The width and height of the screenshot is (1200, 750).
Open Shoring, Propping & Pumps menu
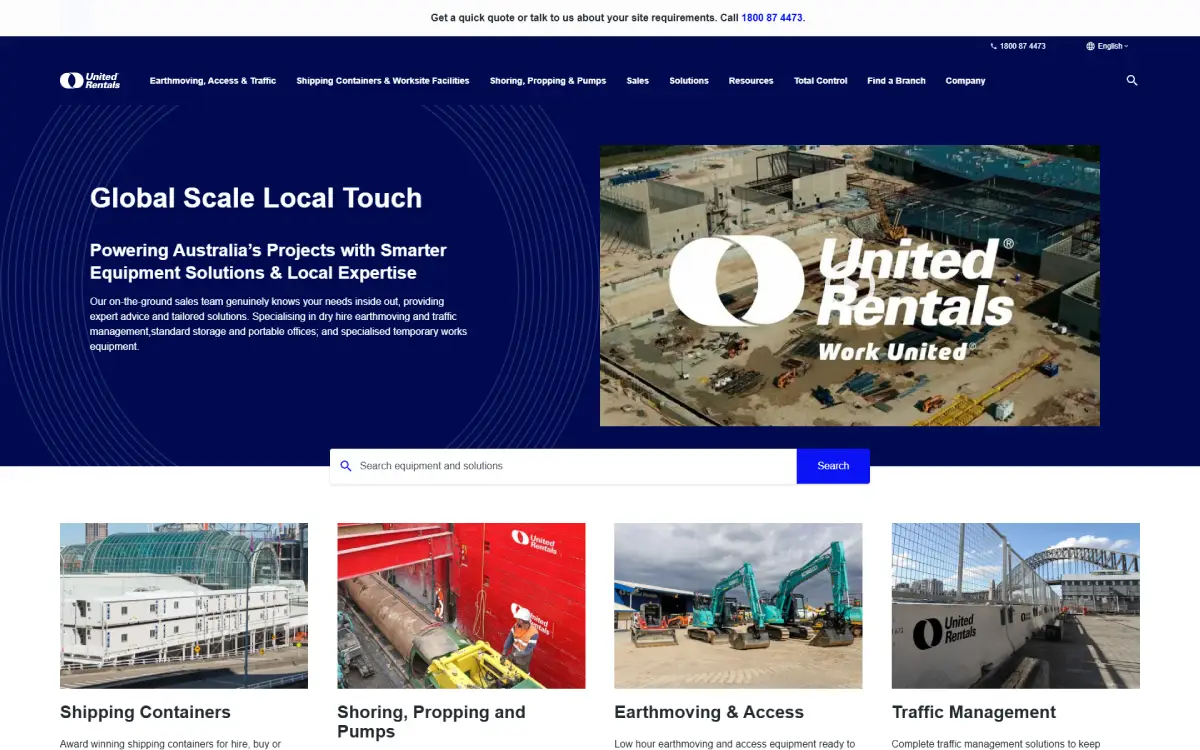tap(548, 81)
